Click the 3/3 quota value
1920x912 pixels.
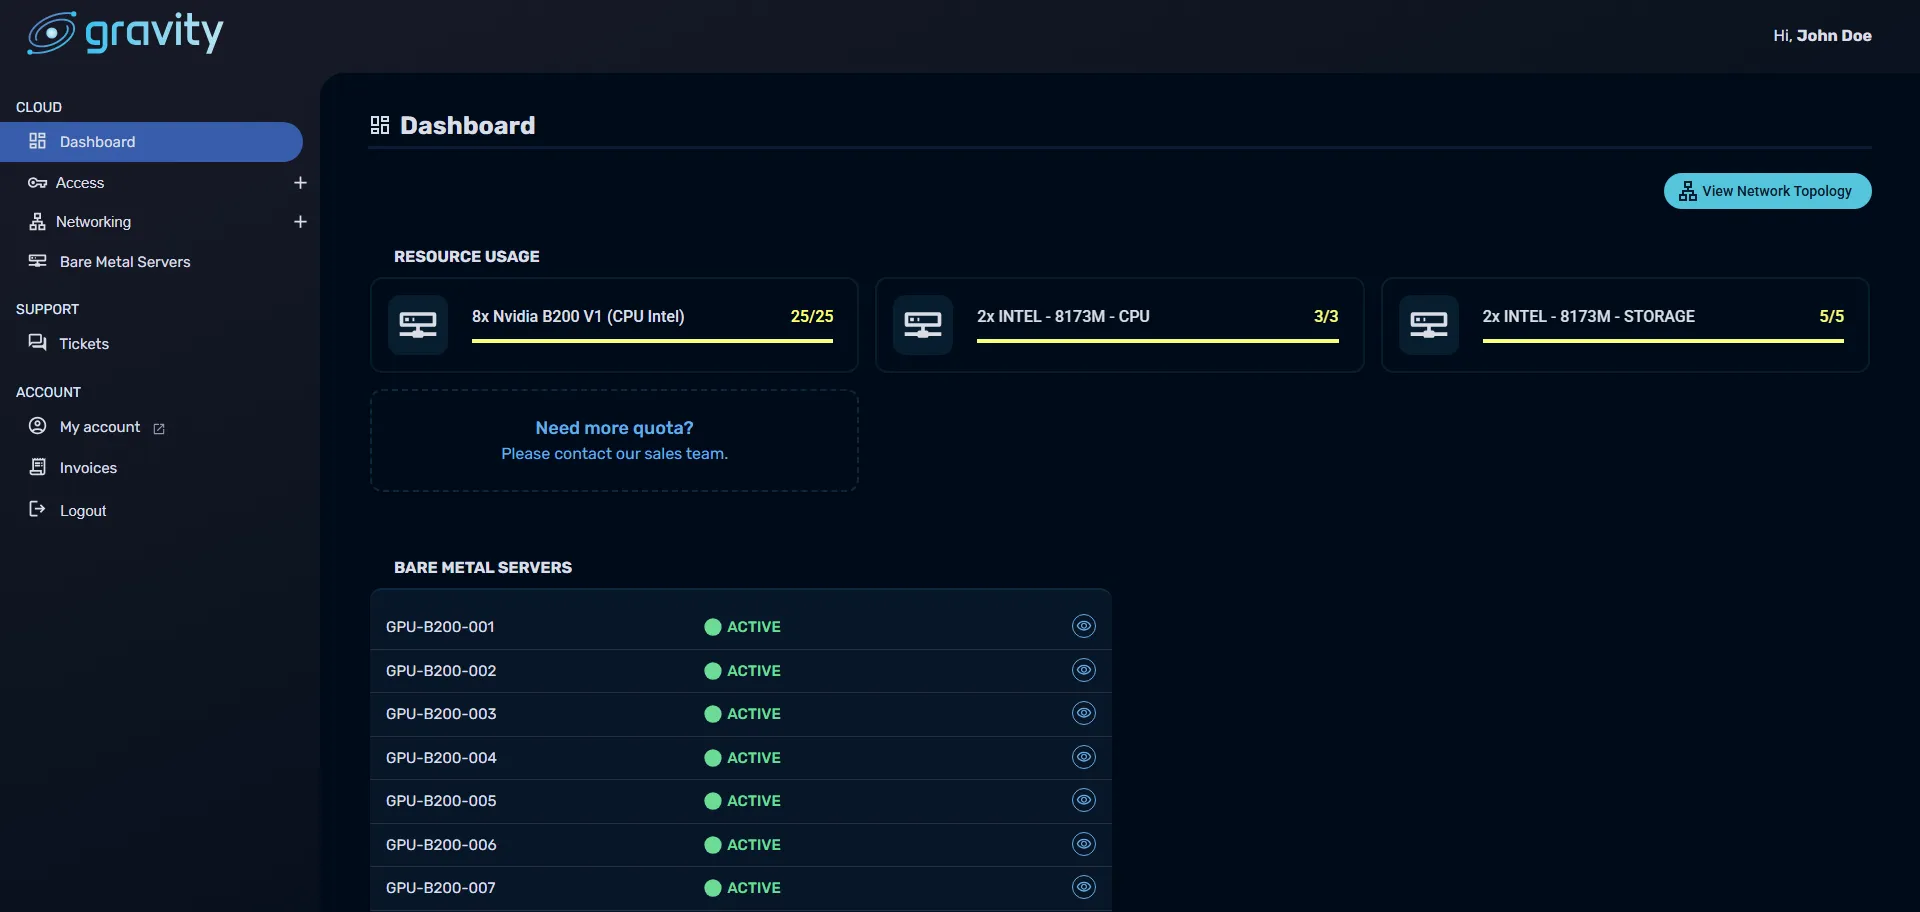tap(1326, 317)
